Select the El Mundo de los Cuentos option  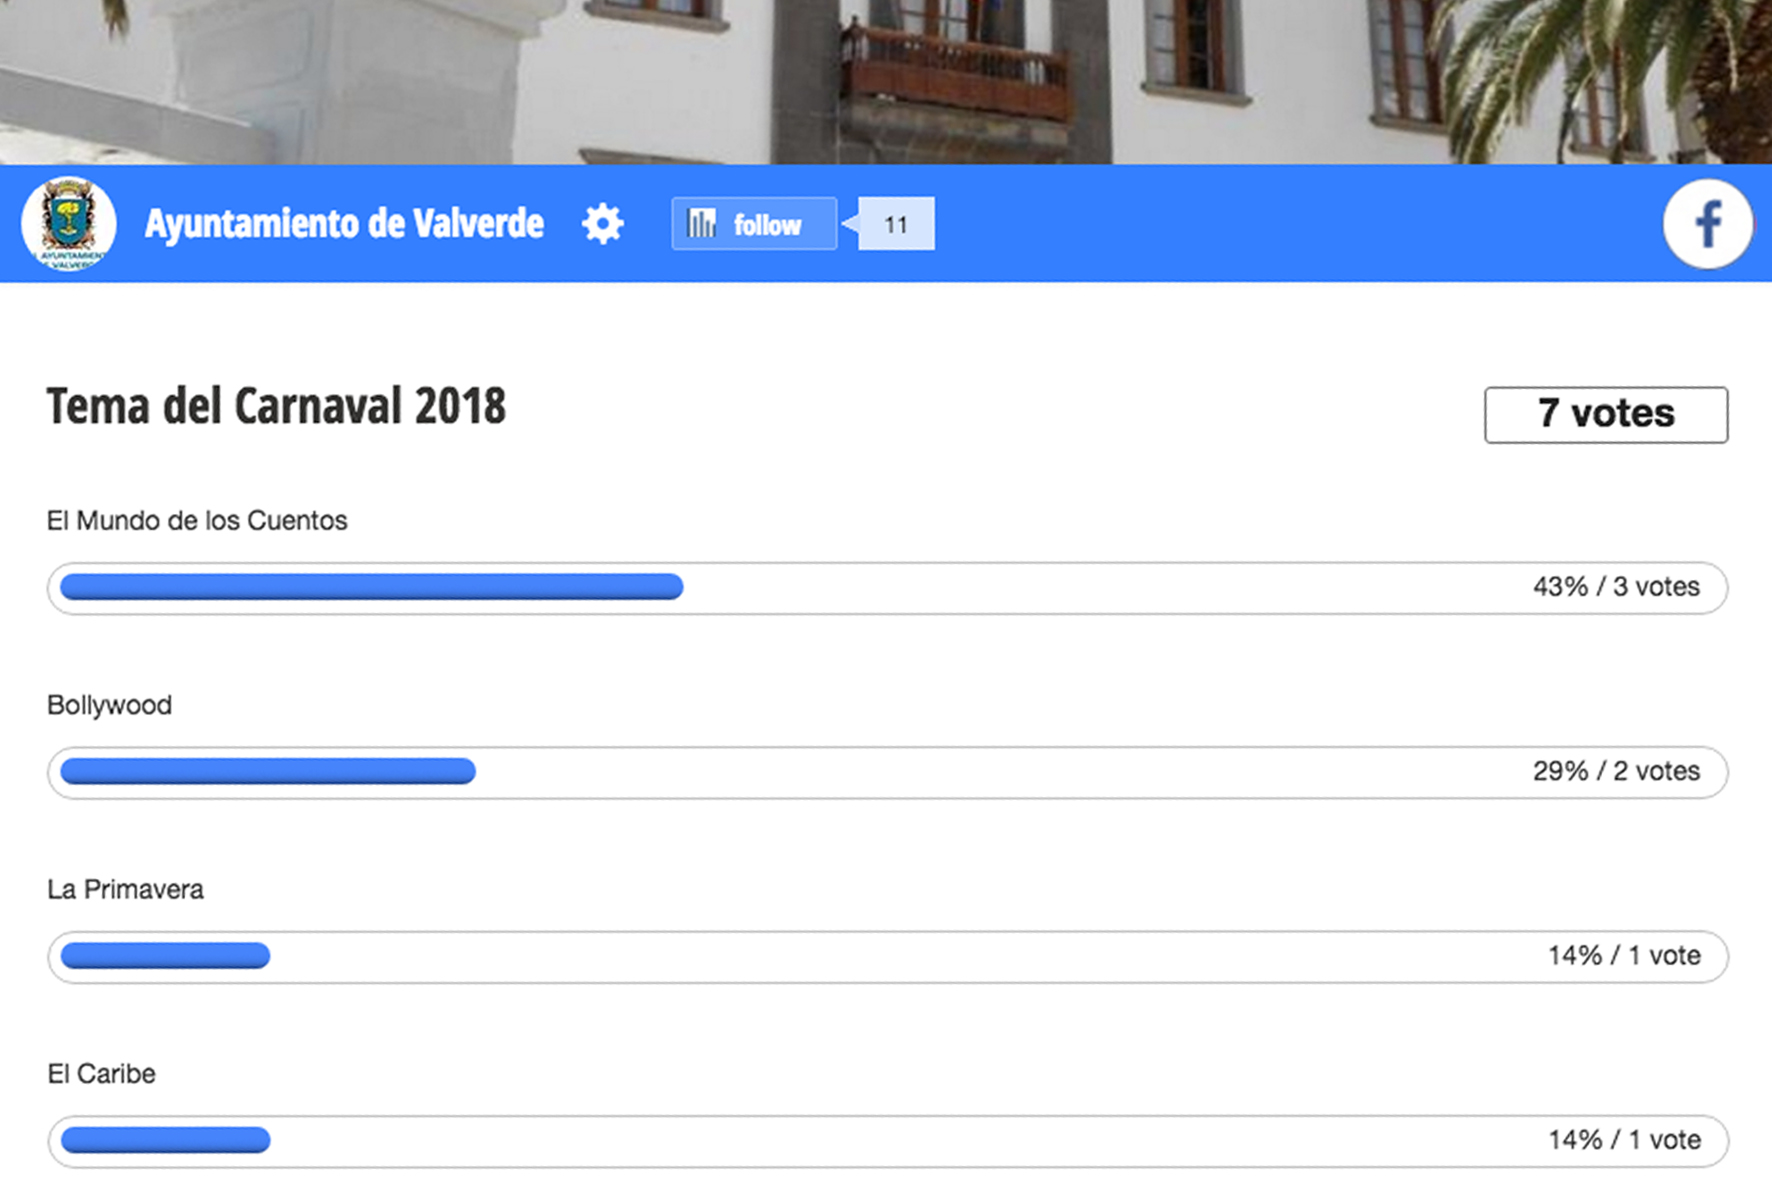[197, 521]
